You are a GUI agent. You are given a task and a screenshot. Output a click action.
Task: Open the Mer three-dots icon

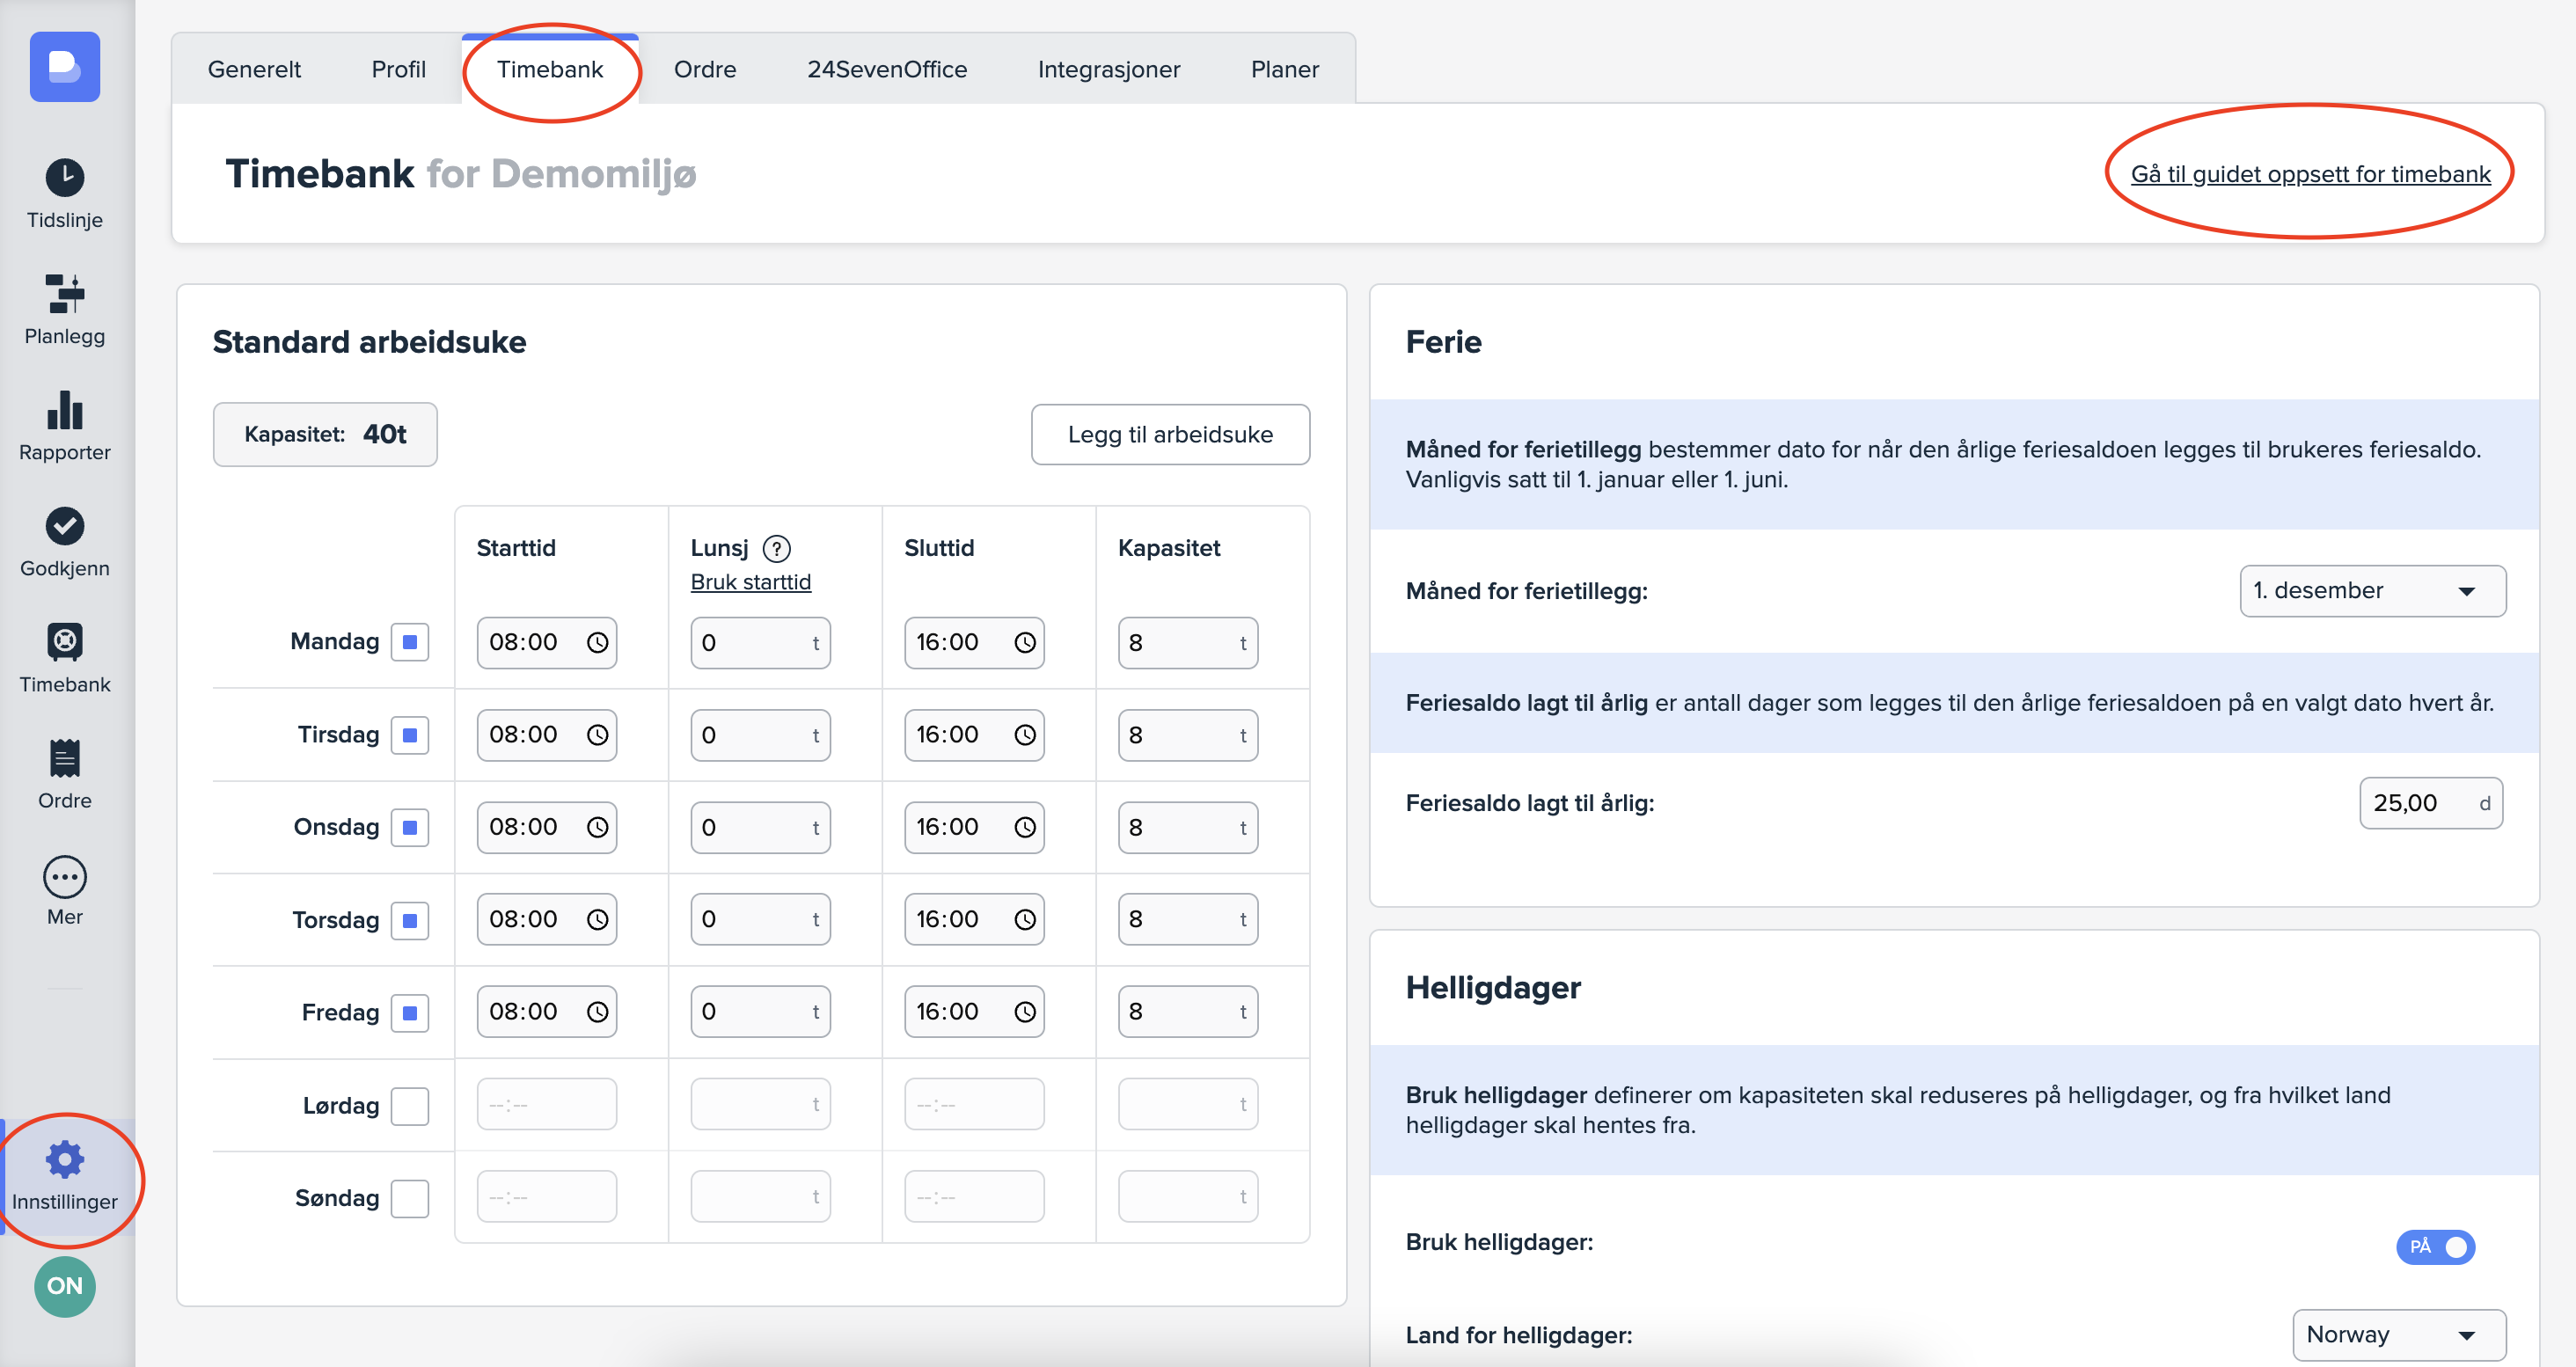pos(65,877)
